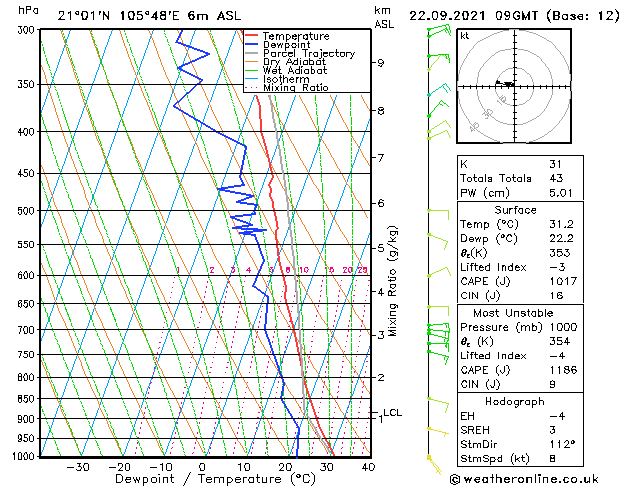Click the coordinates title '21°01'N 105°48'E 6m ASL'
This screenshot has width=629, height=486.
pos(149,16)
